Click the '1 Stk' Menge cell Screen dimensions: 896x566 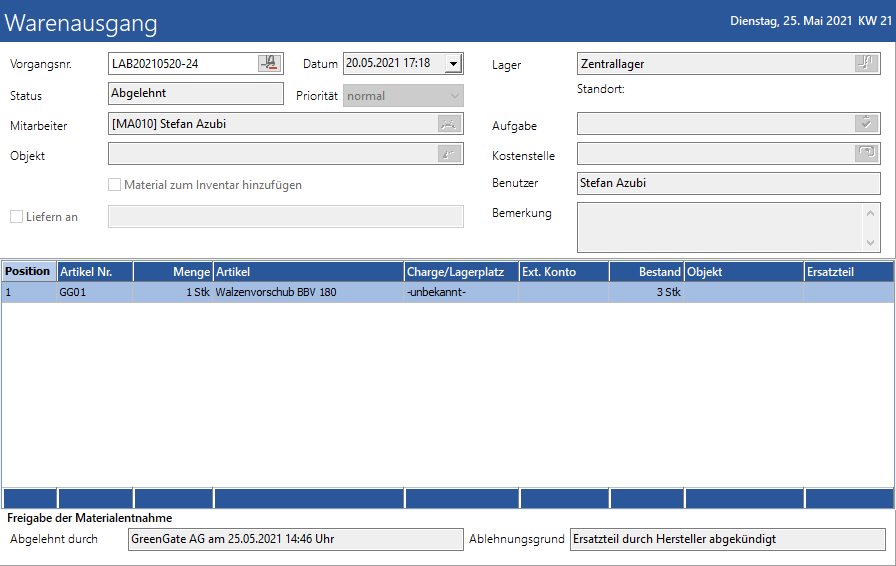174,292
